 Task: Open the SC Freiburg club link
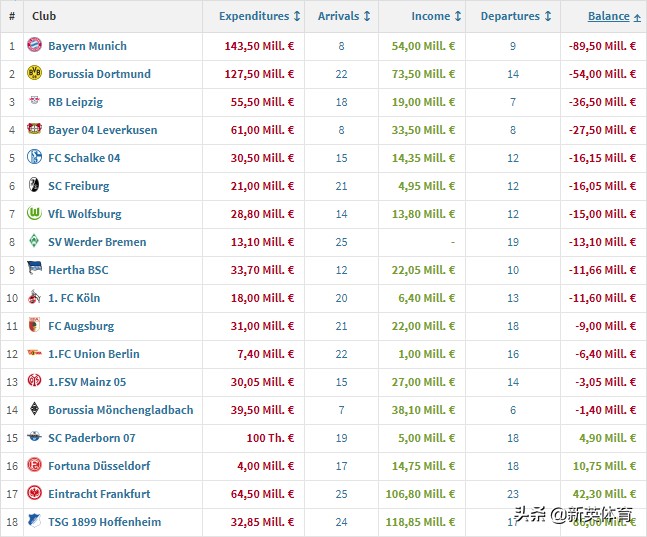[x=79, y=186]
